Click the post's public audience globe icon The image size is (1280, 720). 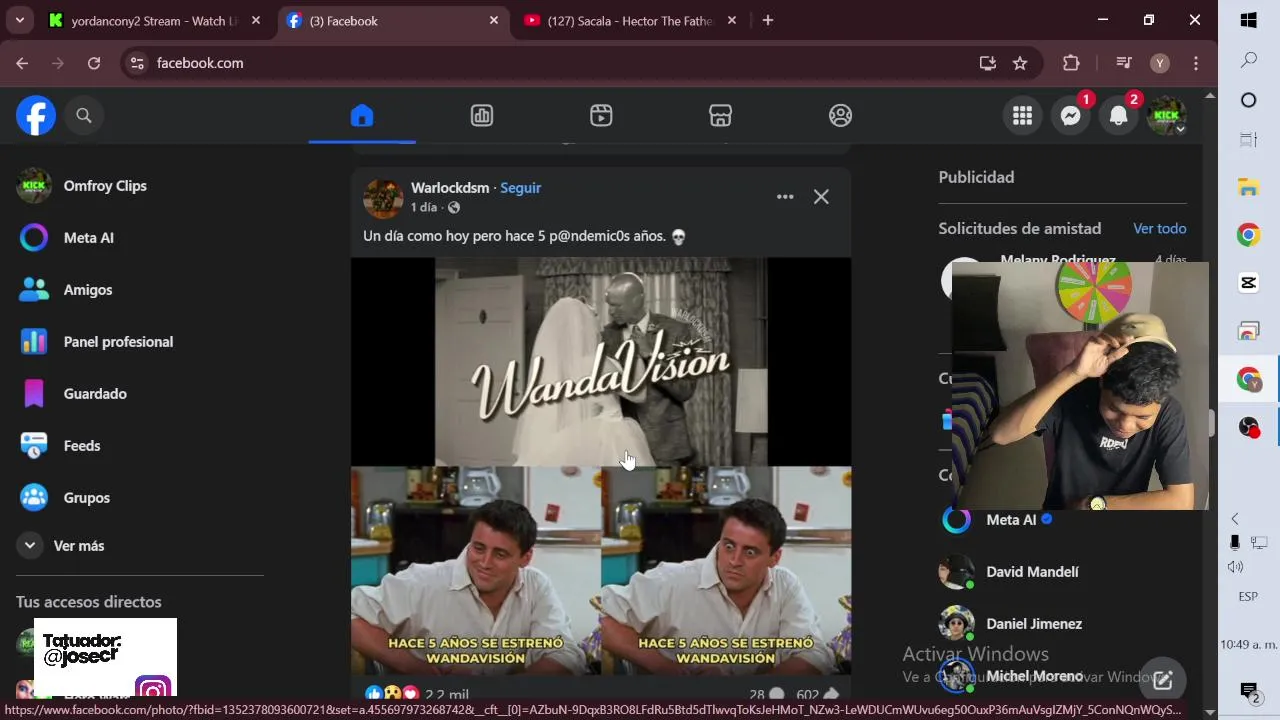(x=454, y=208)
